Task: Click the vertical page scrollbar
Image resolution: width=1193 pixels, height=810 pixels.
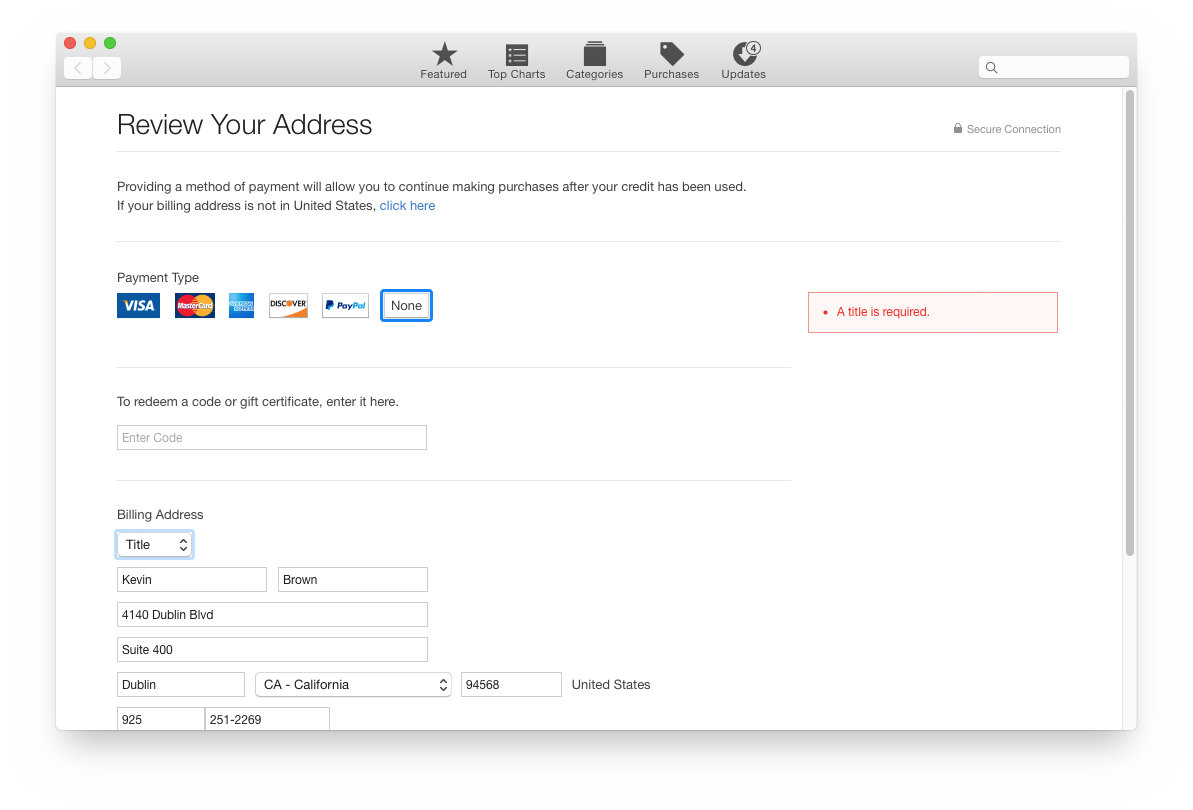Action: click(1129, 322)
